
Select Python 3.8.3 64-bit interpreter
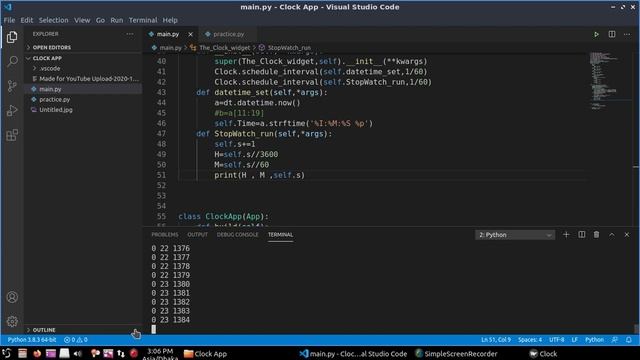[x=31, y=340]
